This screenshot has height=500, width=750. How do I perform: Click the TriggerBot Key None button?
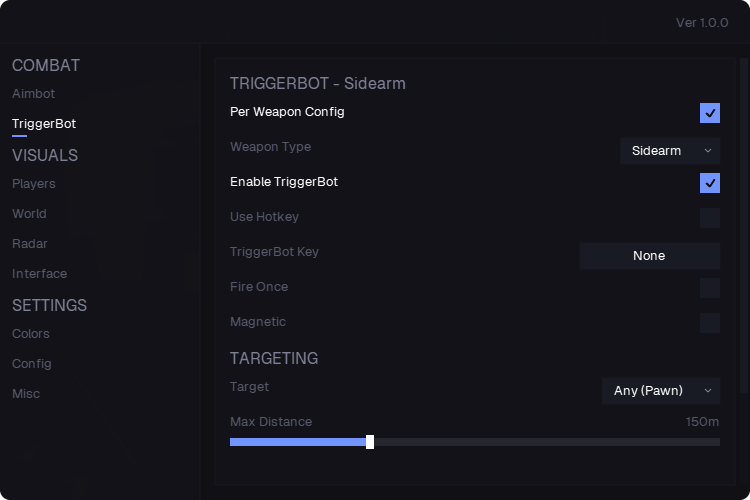pos(650,256)
